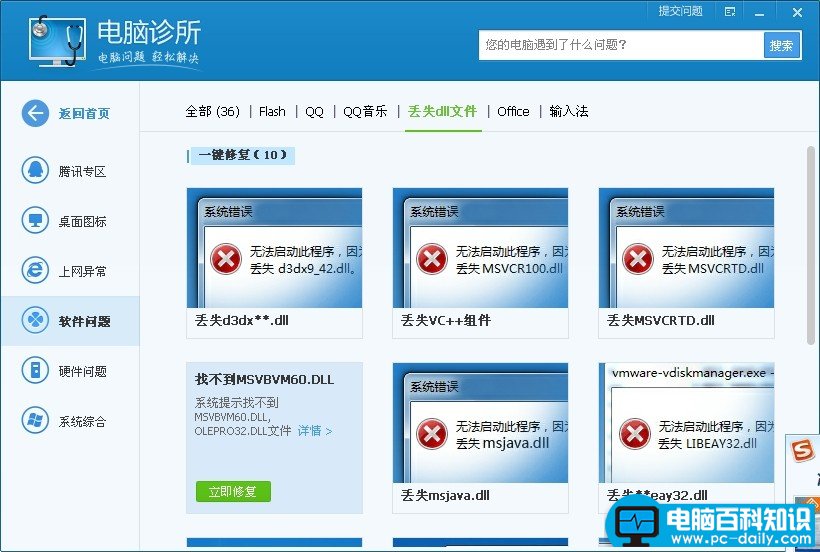
Task: Open the feedback icon beside 提交问题
Action: coord(730,12)
